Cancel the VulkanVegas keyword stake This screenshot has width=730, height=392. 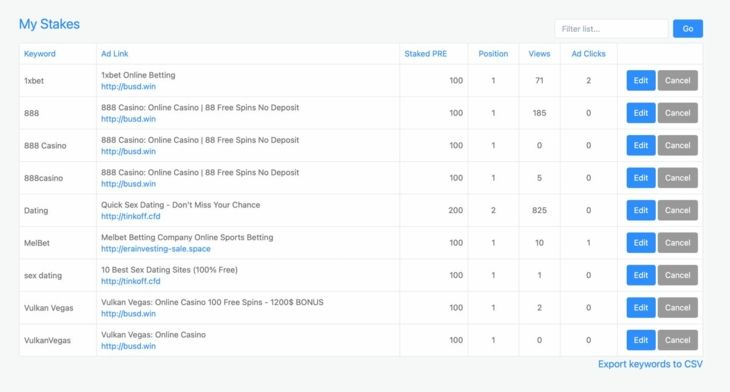coord(677,340)
